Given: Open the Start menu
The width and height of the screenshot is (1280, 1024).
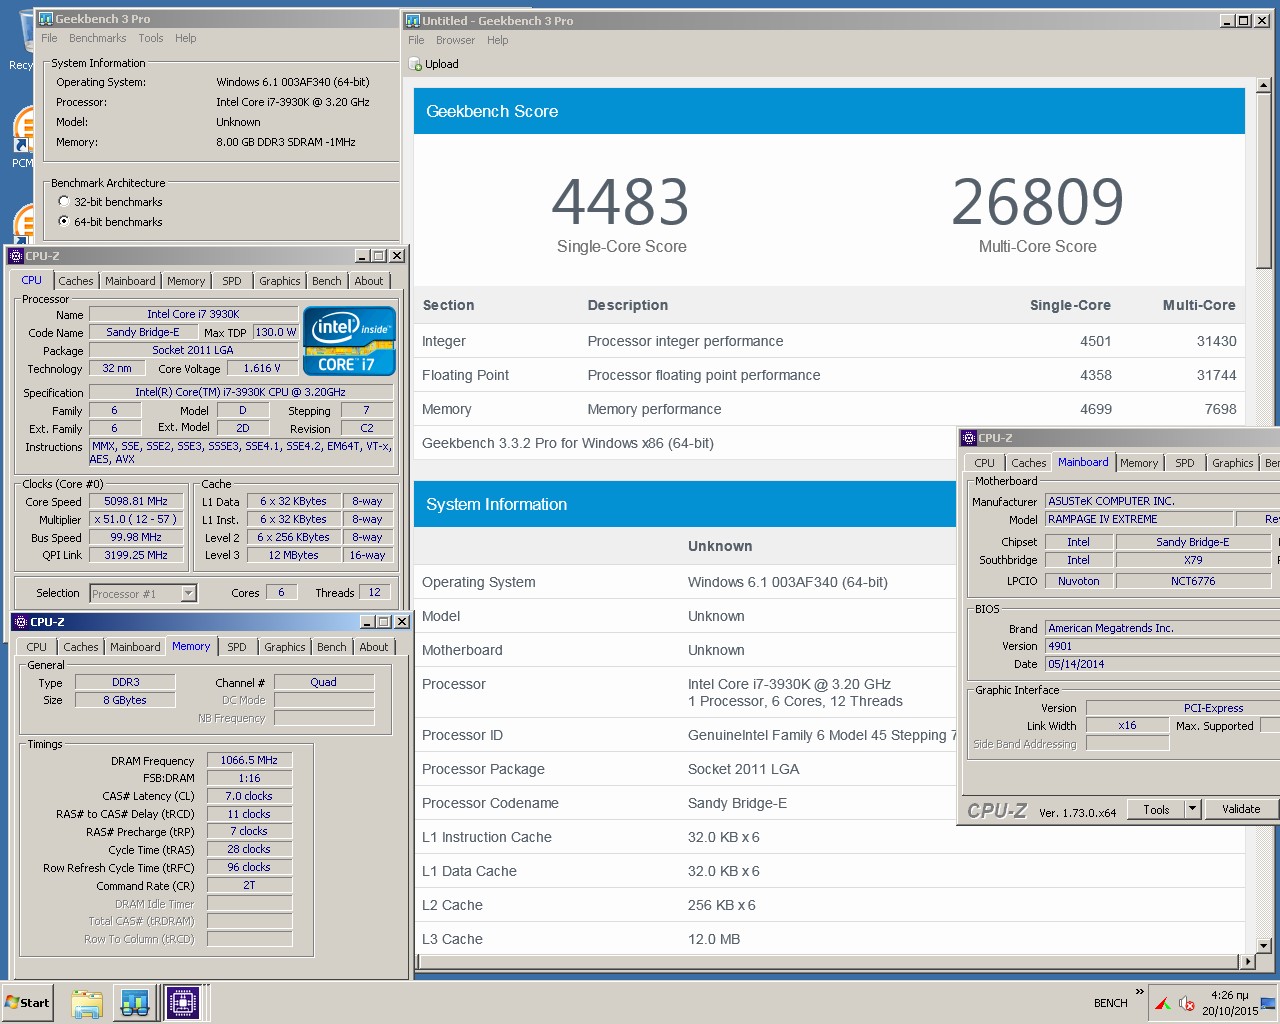Looking at the screenshot, I should pyautogui.click(x=28, y=1002).
